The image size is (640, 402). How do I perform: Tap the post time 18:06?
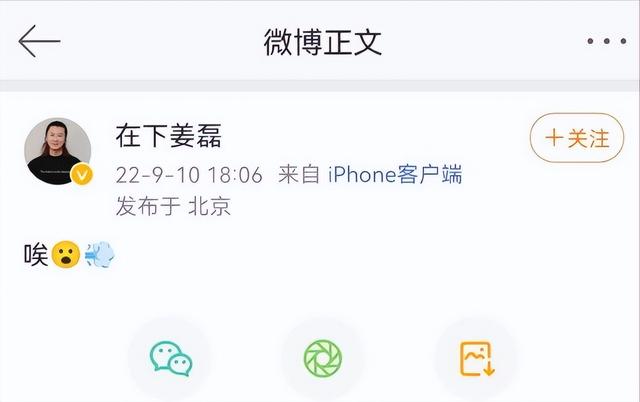(236, 175)
